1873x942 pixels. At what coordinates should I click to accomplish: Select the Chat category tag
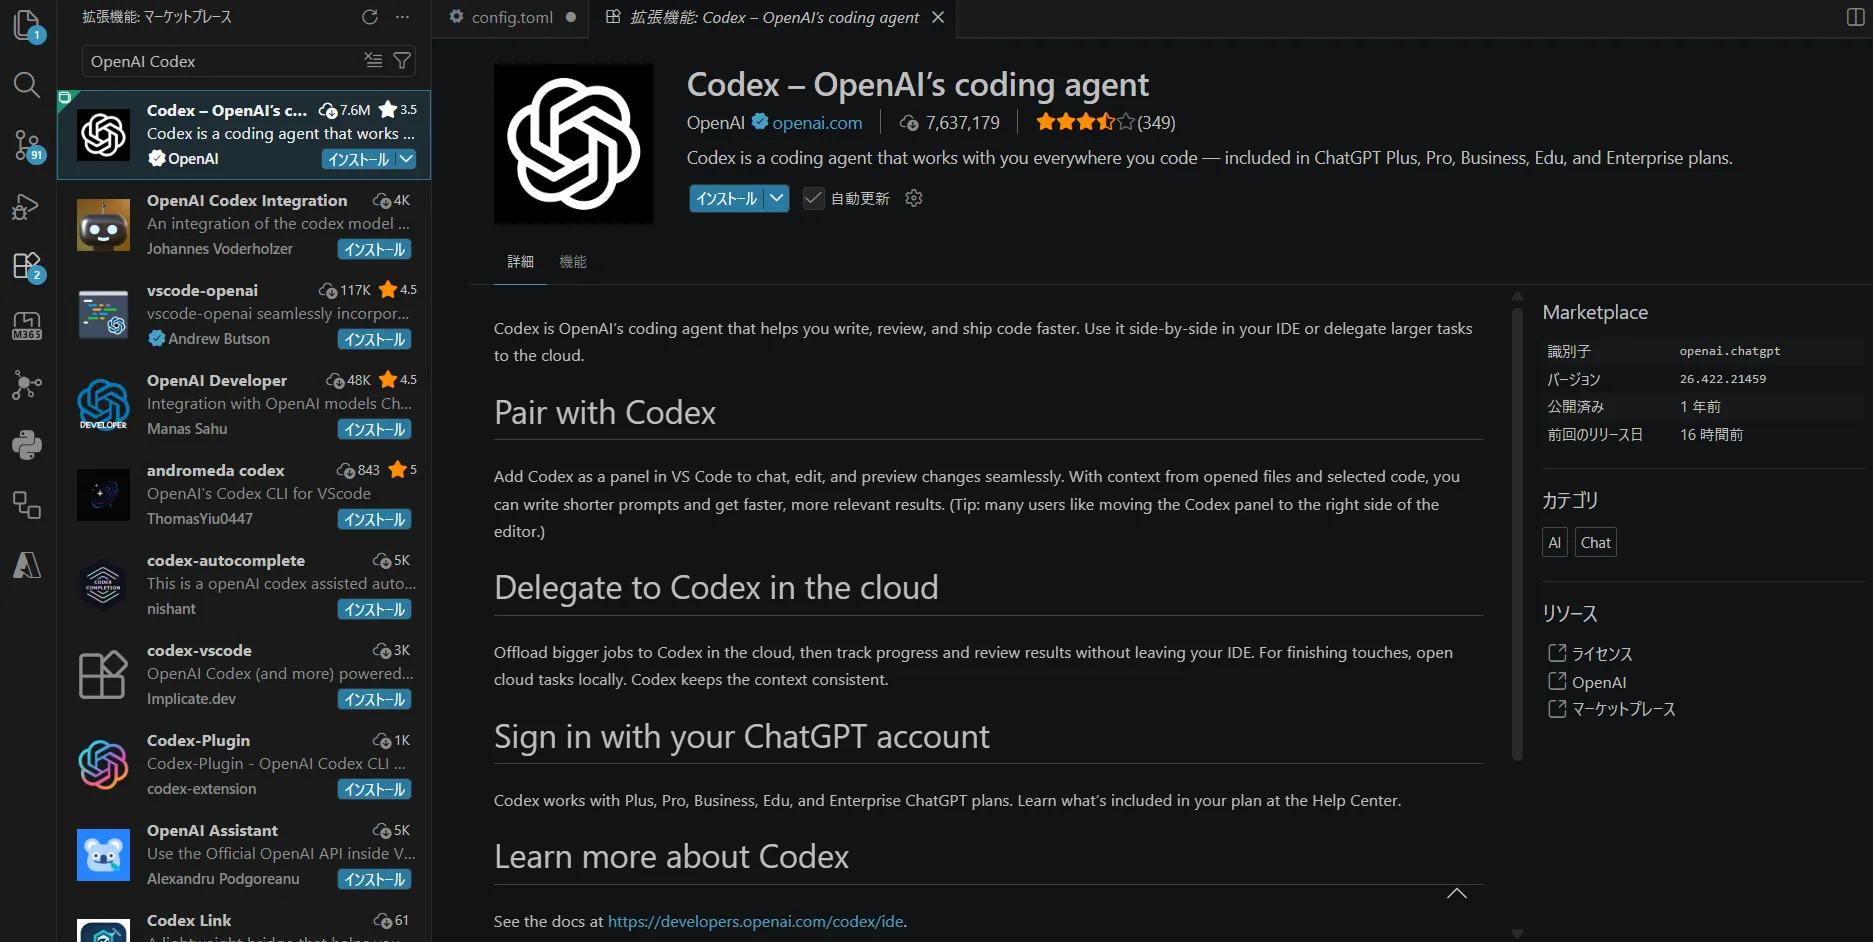1595,543
